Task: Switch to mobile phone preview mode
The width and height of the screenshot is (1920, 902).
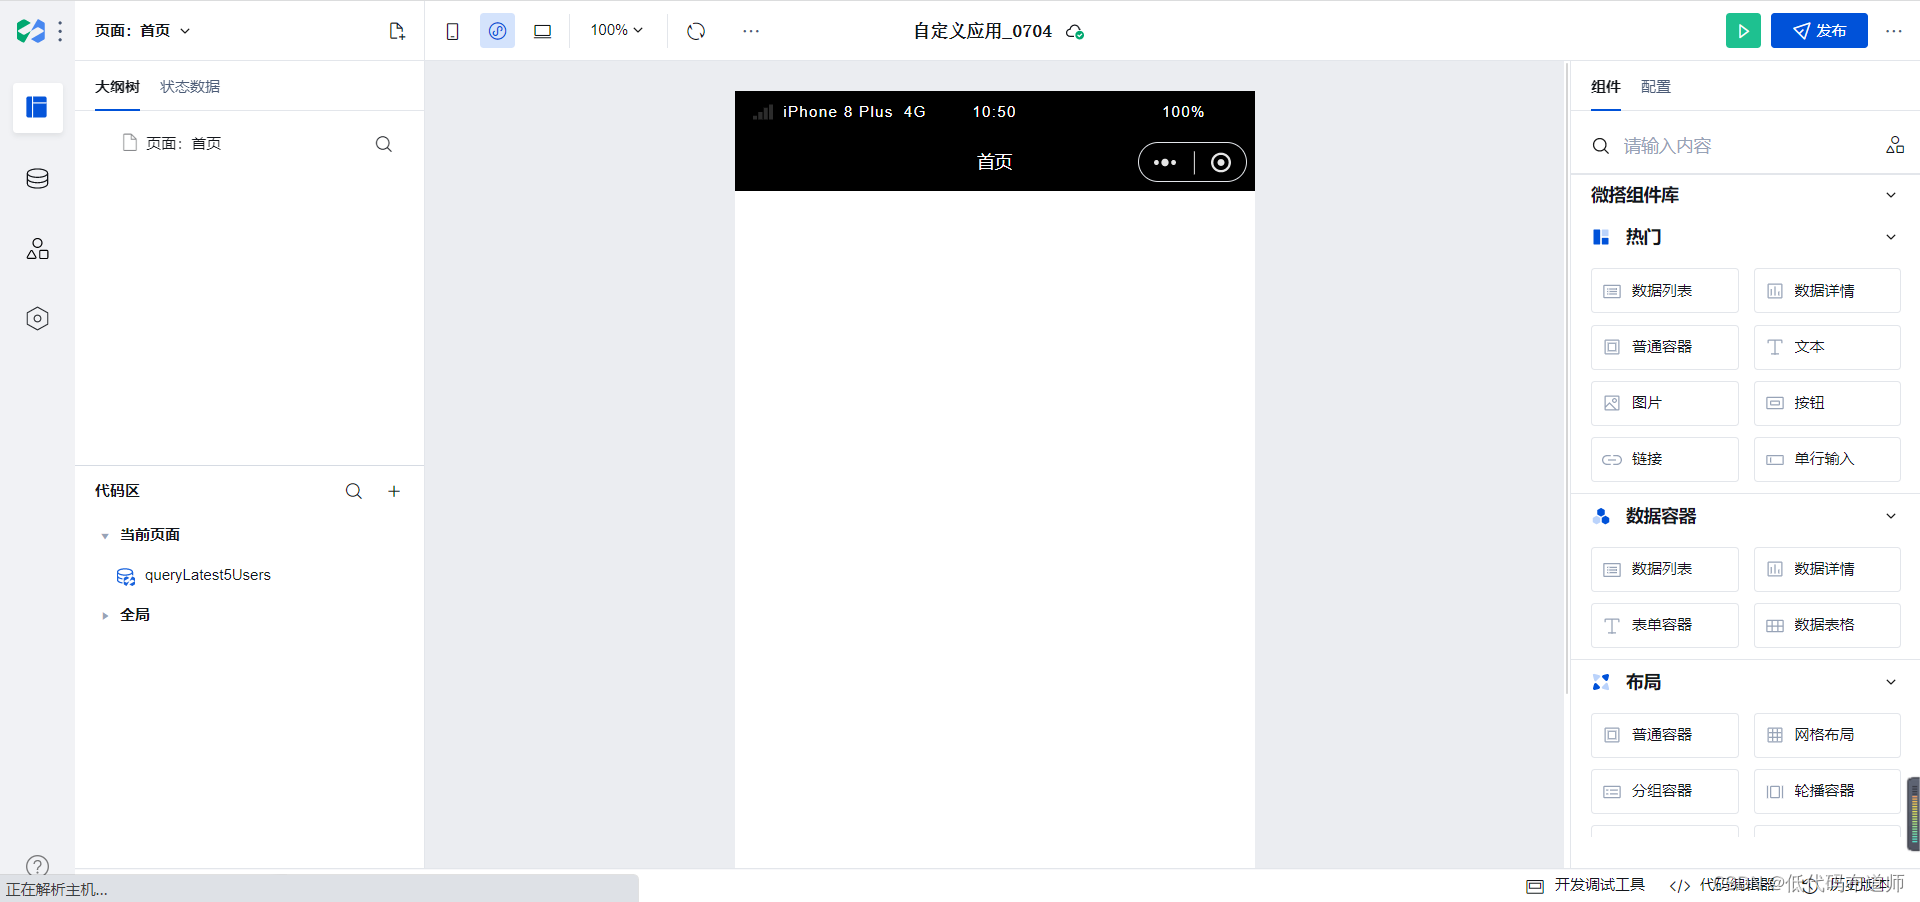Action: [x=452, y=31]
